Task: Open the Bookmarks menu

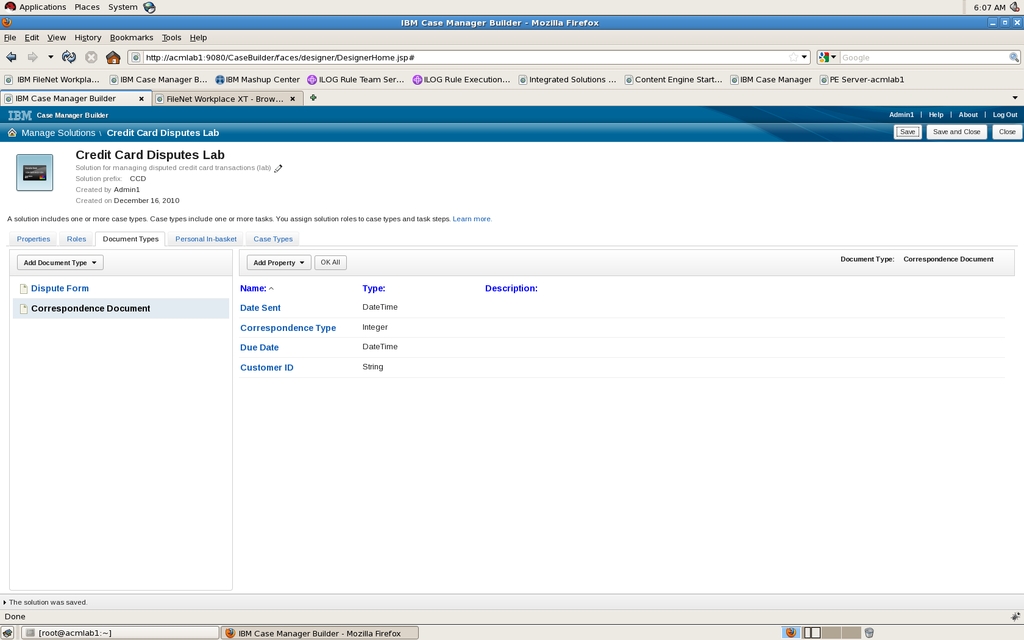Action: pyautogui.click(x=131, y=38)
